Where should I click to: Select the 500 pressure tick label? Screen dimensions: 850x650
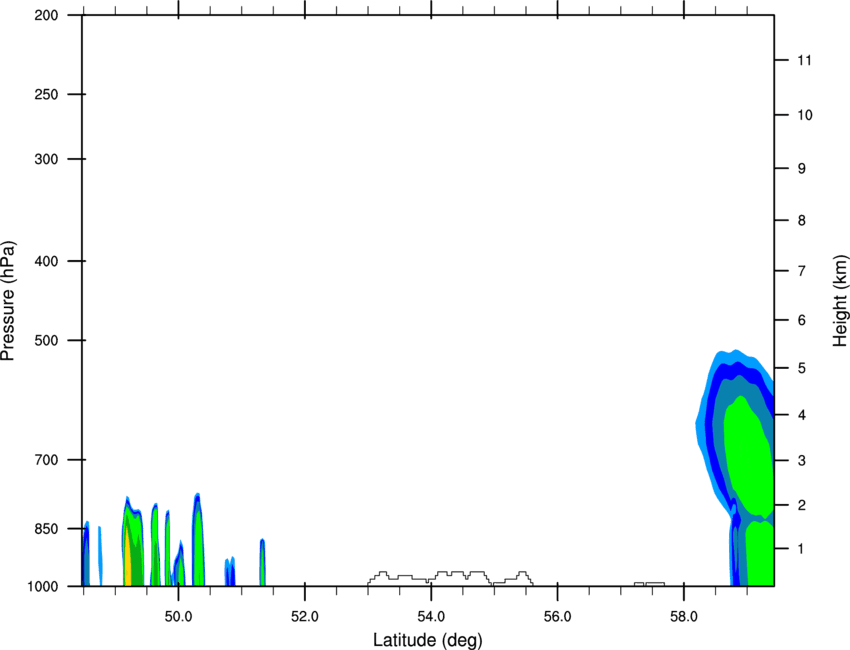[47, 340]
